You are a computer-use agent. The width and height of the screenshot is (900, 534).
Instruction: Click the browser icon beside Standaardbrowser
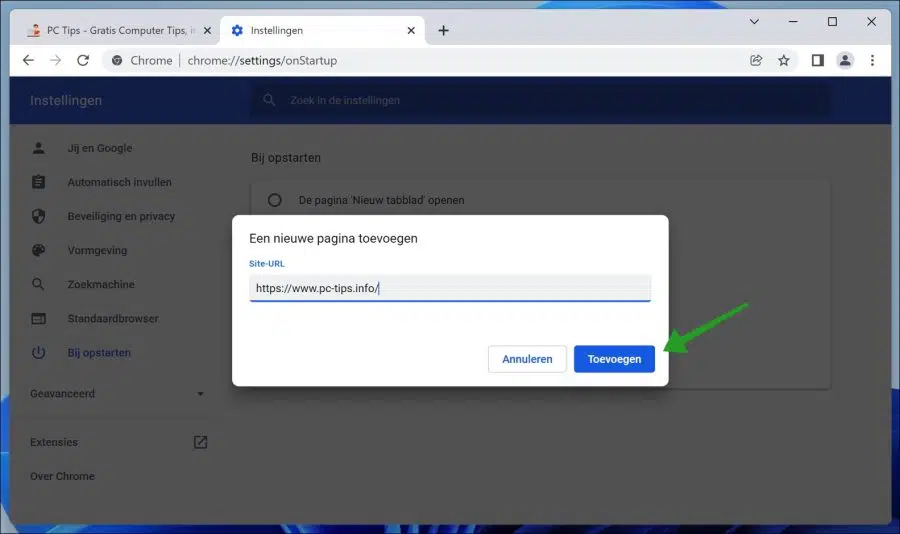tap(38, 318)
